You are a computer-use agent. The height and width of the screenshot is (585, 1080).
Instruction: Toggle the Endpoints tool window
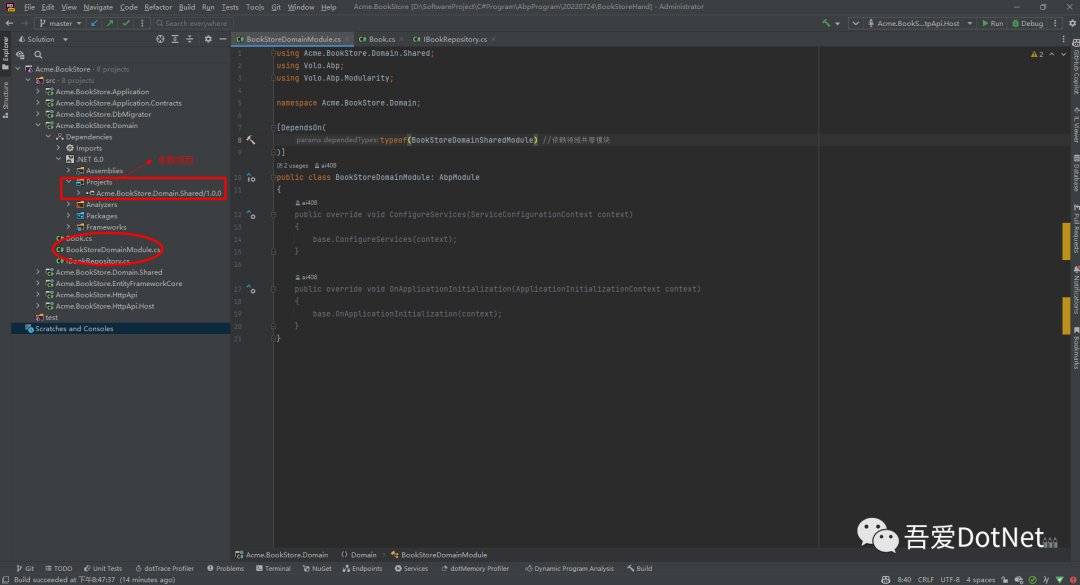pyautogui.click(x=362, y=568)
